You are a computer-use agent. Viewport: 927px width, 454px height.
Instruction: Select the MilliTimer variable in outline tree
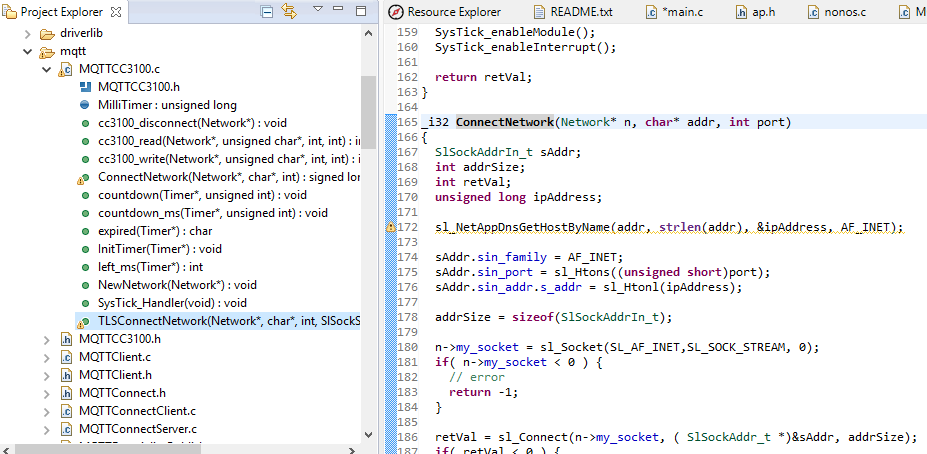166,105
